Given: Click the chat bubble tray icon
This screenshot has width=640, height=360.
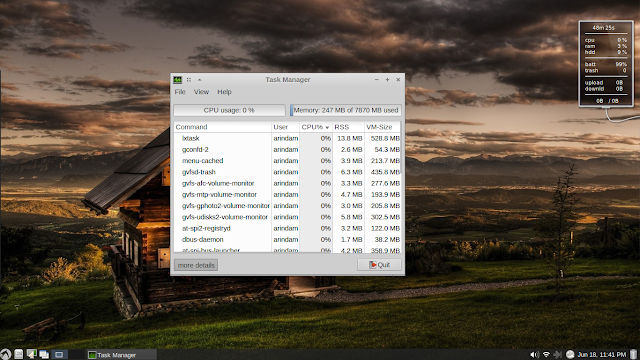Looking at the screenshot, I should pyautogui.click(x=570, y=354).
